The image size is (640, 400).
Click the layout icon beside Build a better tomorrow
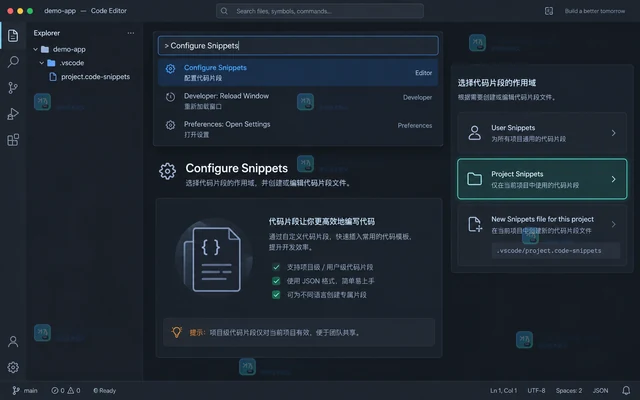(x=549, y=11)
